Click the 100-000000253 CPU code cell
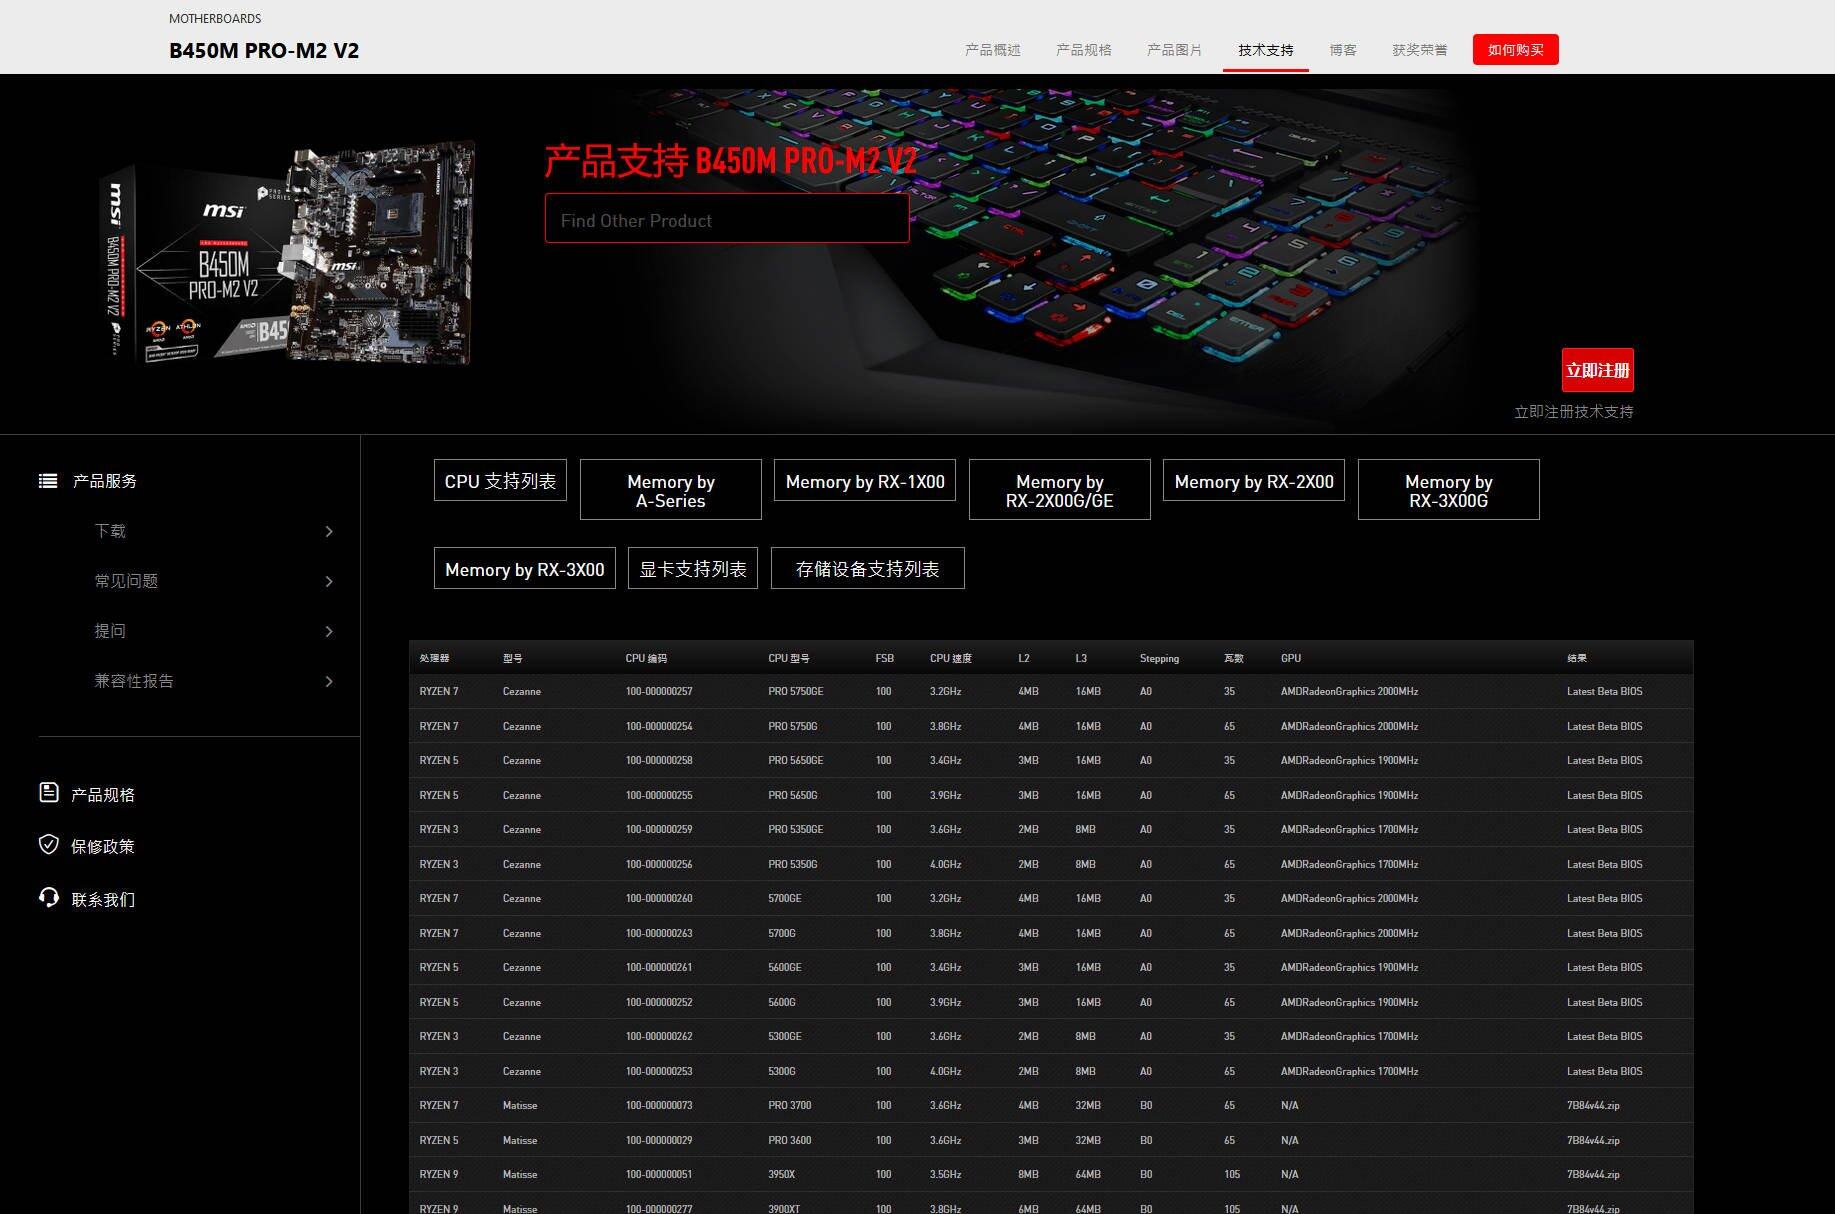 [659, 1071]
